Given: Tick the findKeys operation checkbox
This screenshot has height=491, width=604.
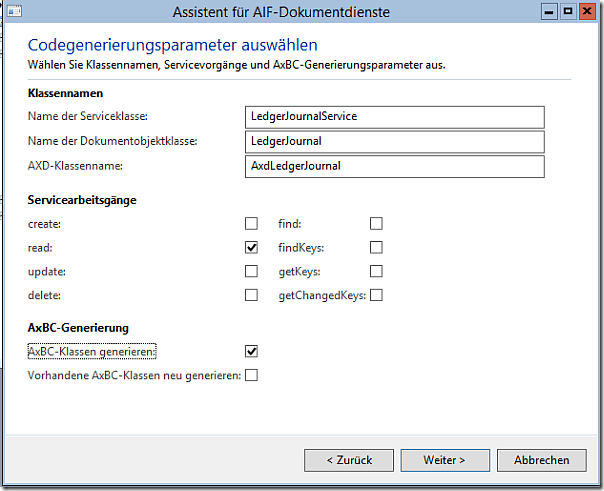Looking at the screenshot, I should (376, 247).
